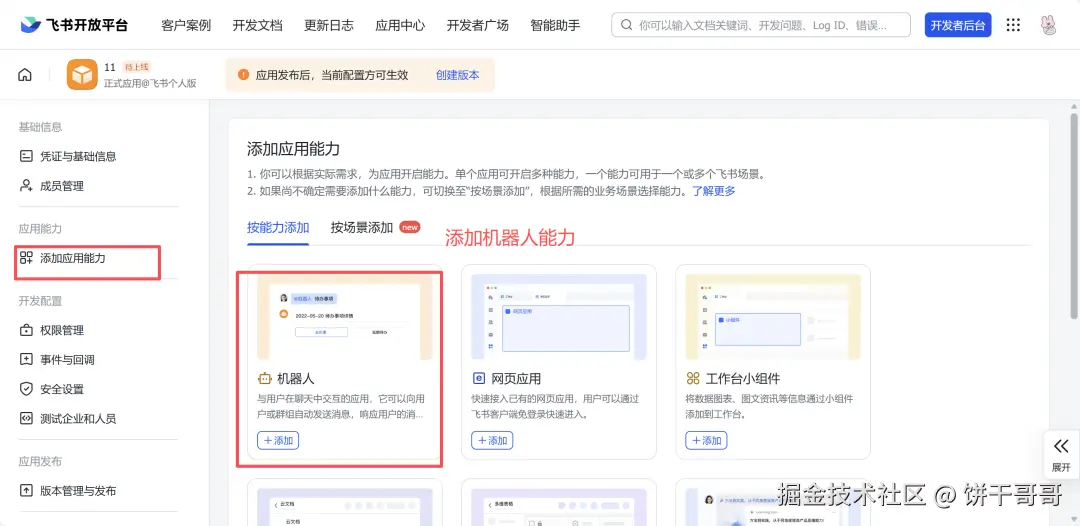The height and width of the screenshot is (526, 1080).
Task: Click the 机器人 card title
Action: (x=296, y=379)
